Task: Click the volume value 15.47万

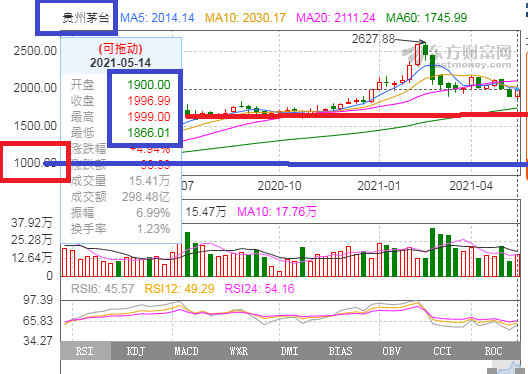Action: [206, 212]
